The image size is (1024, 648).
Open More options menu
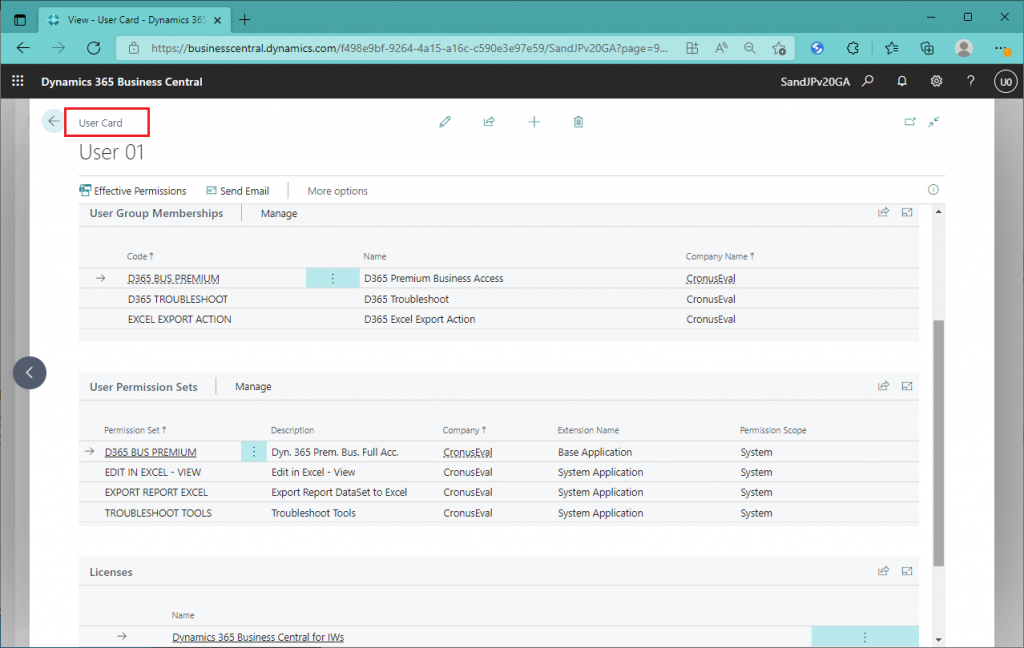tap(338, 191)
